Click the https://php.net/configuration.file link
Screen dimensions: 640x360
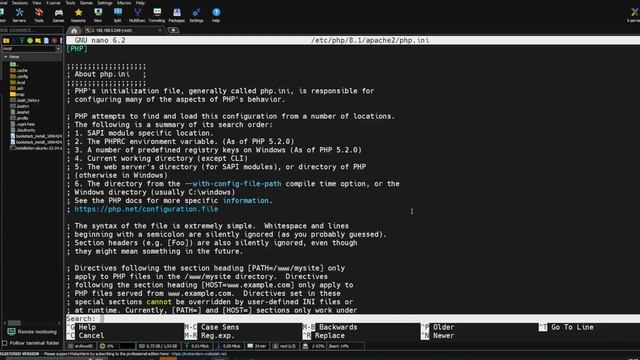click(146, 209)
